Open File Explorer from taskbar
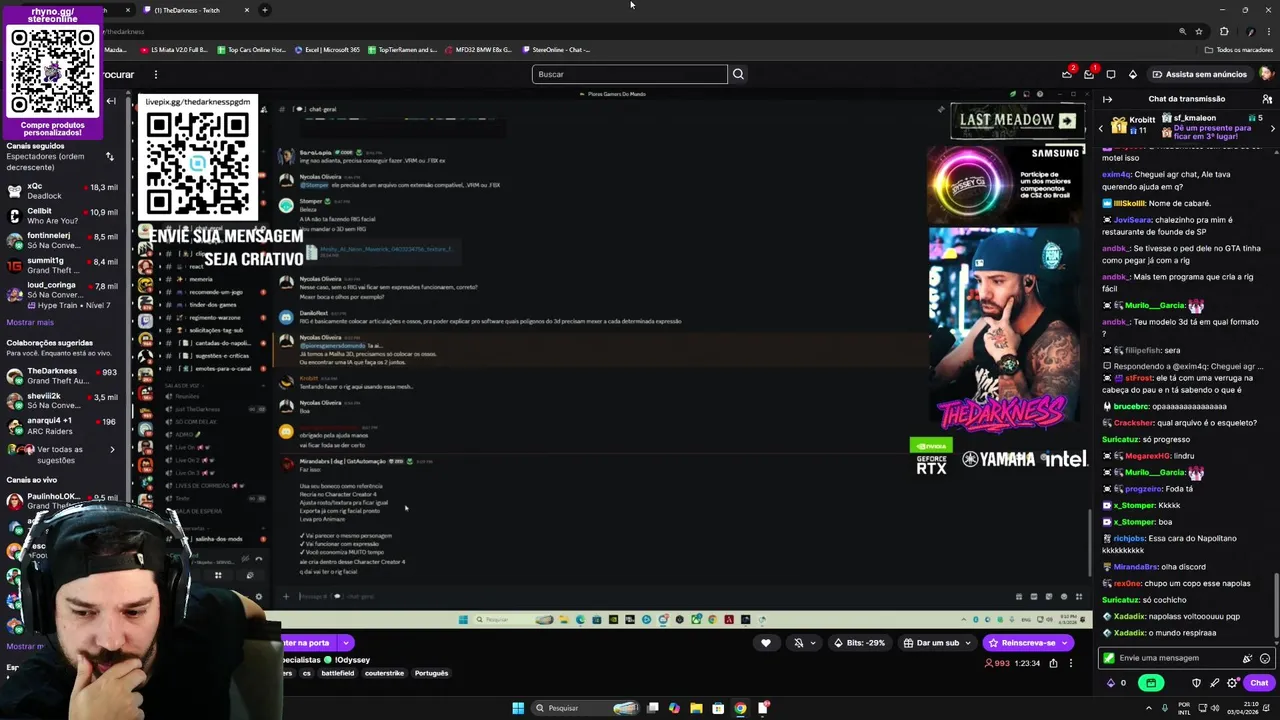Screen dimensions: 1280x720 click(696, 708)
